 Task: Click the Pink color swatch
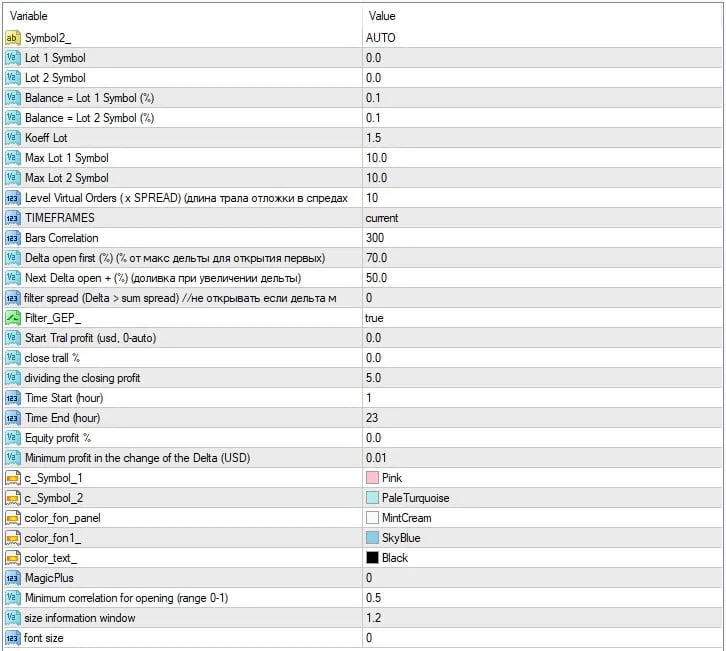point(373,478)
